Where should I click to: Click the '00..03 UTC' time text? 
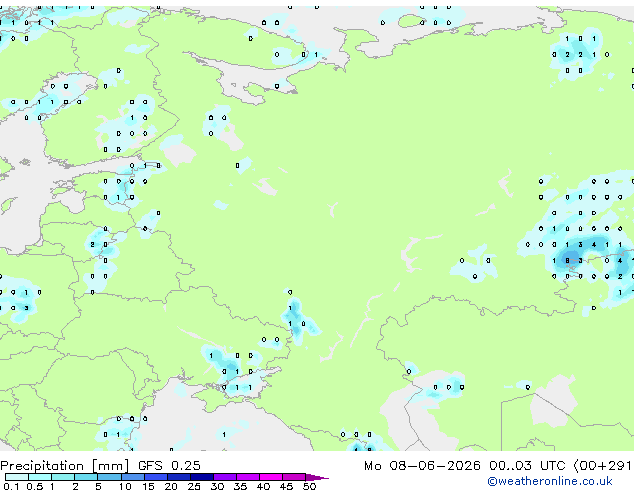[x=527, y=466]
